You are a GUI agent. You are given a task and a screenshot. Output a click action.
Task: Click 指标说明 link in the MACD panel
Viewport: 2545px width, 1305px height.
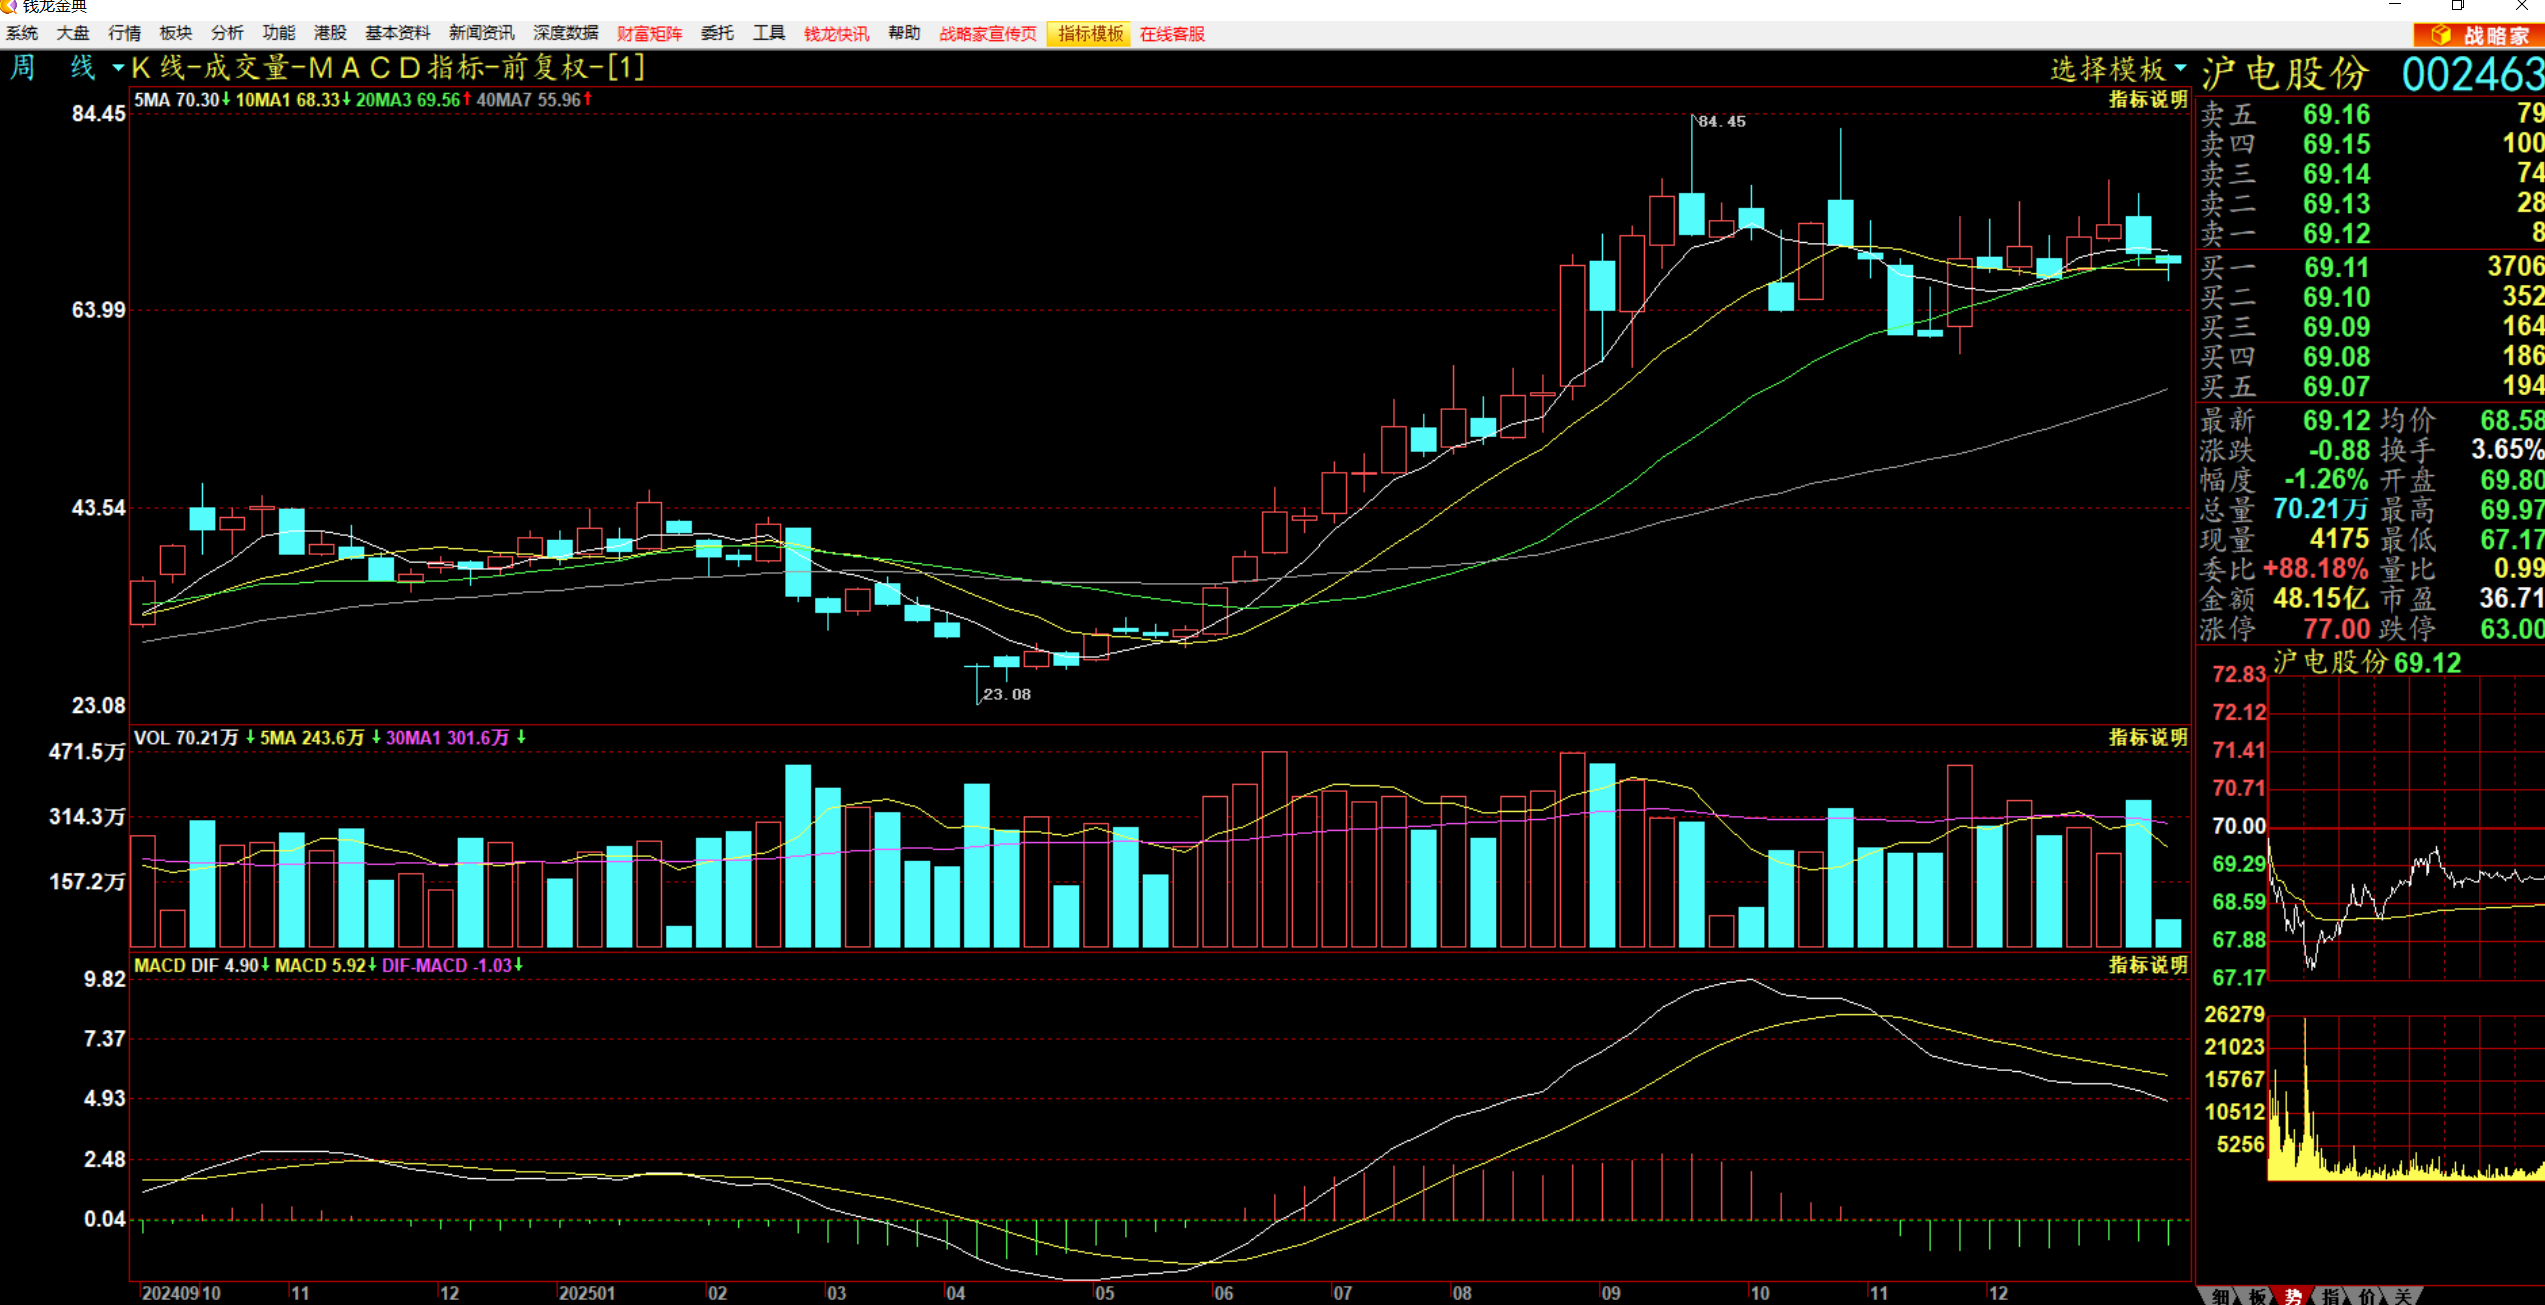click(2148, 966)
